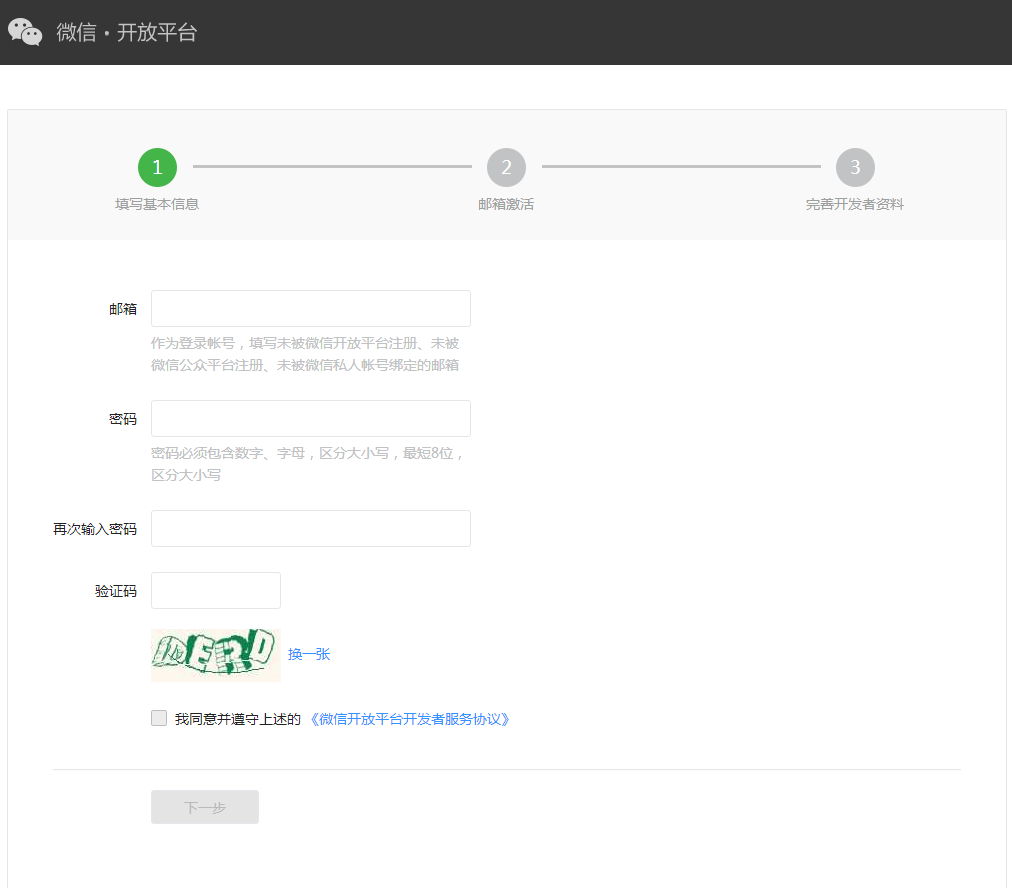Click the 验证码 field label

coord(116,591)
